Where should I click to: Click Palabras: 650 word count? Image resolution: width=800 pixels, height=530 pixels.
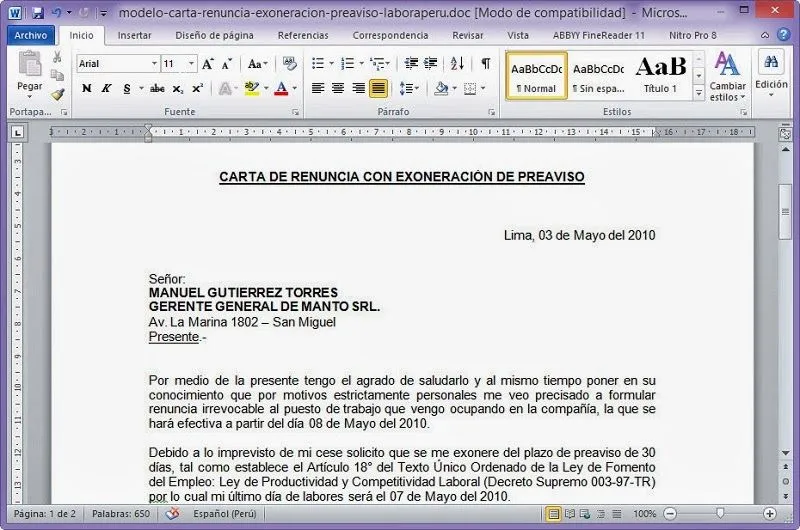tap(121, 514)
